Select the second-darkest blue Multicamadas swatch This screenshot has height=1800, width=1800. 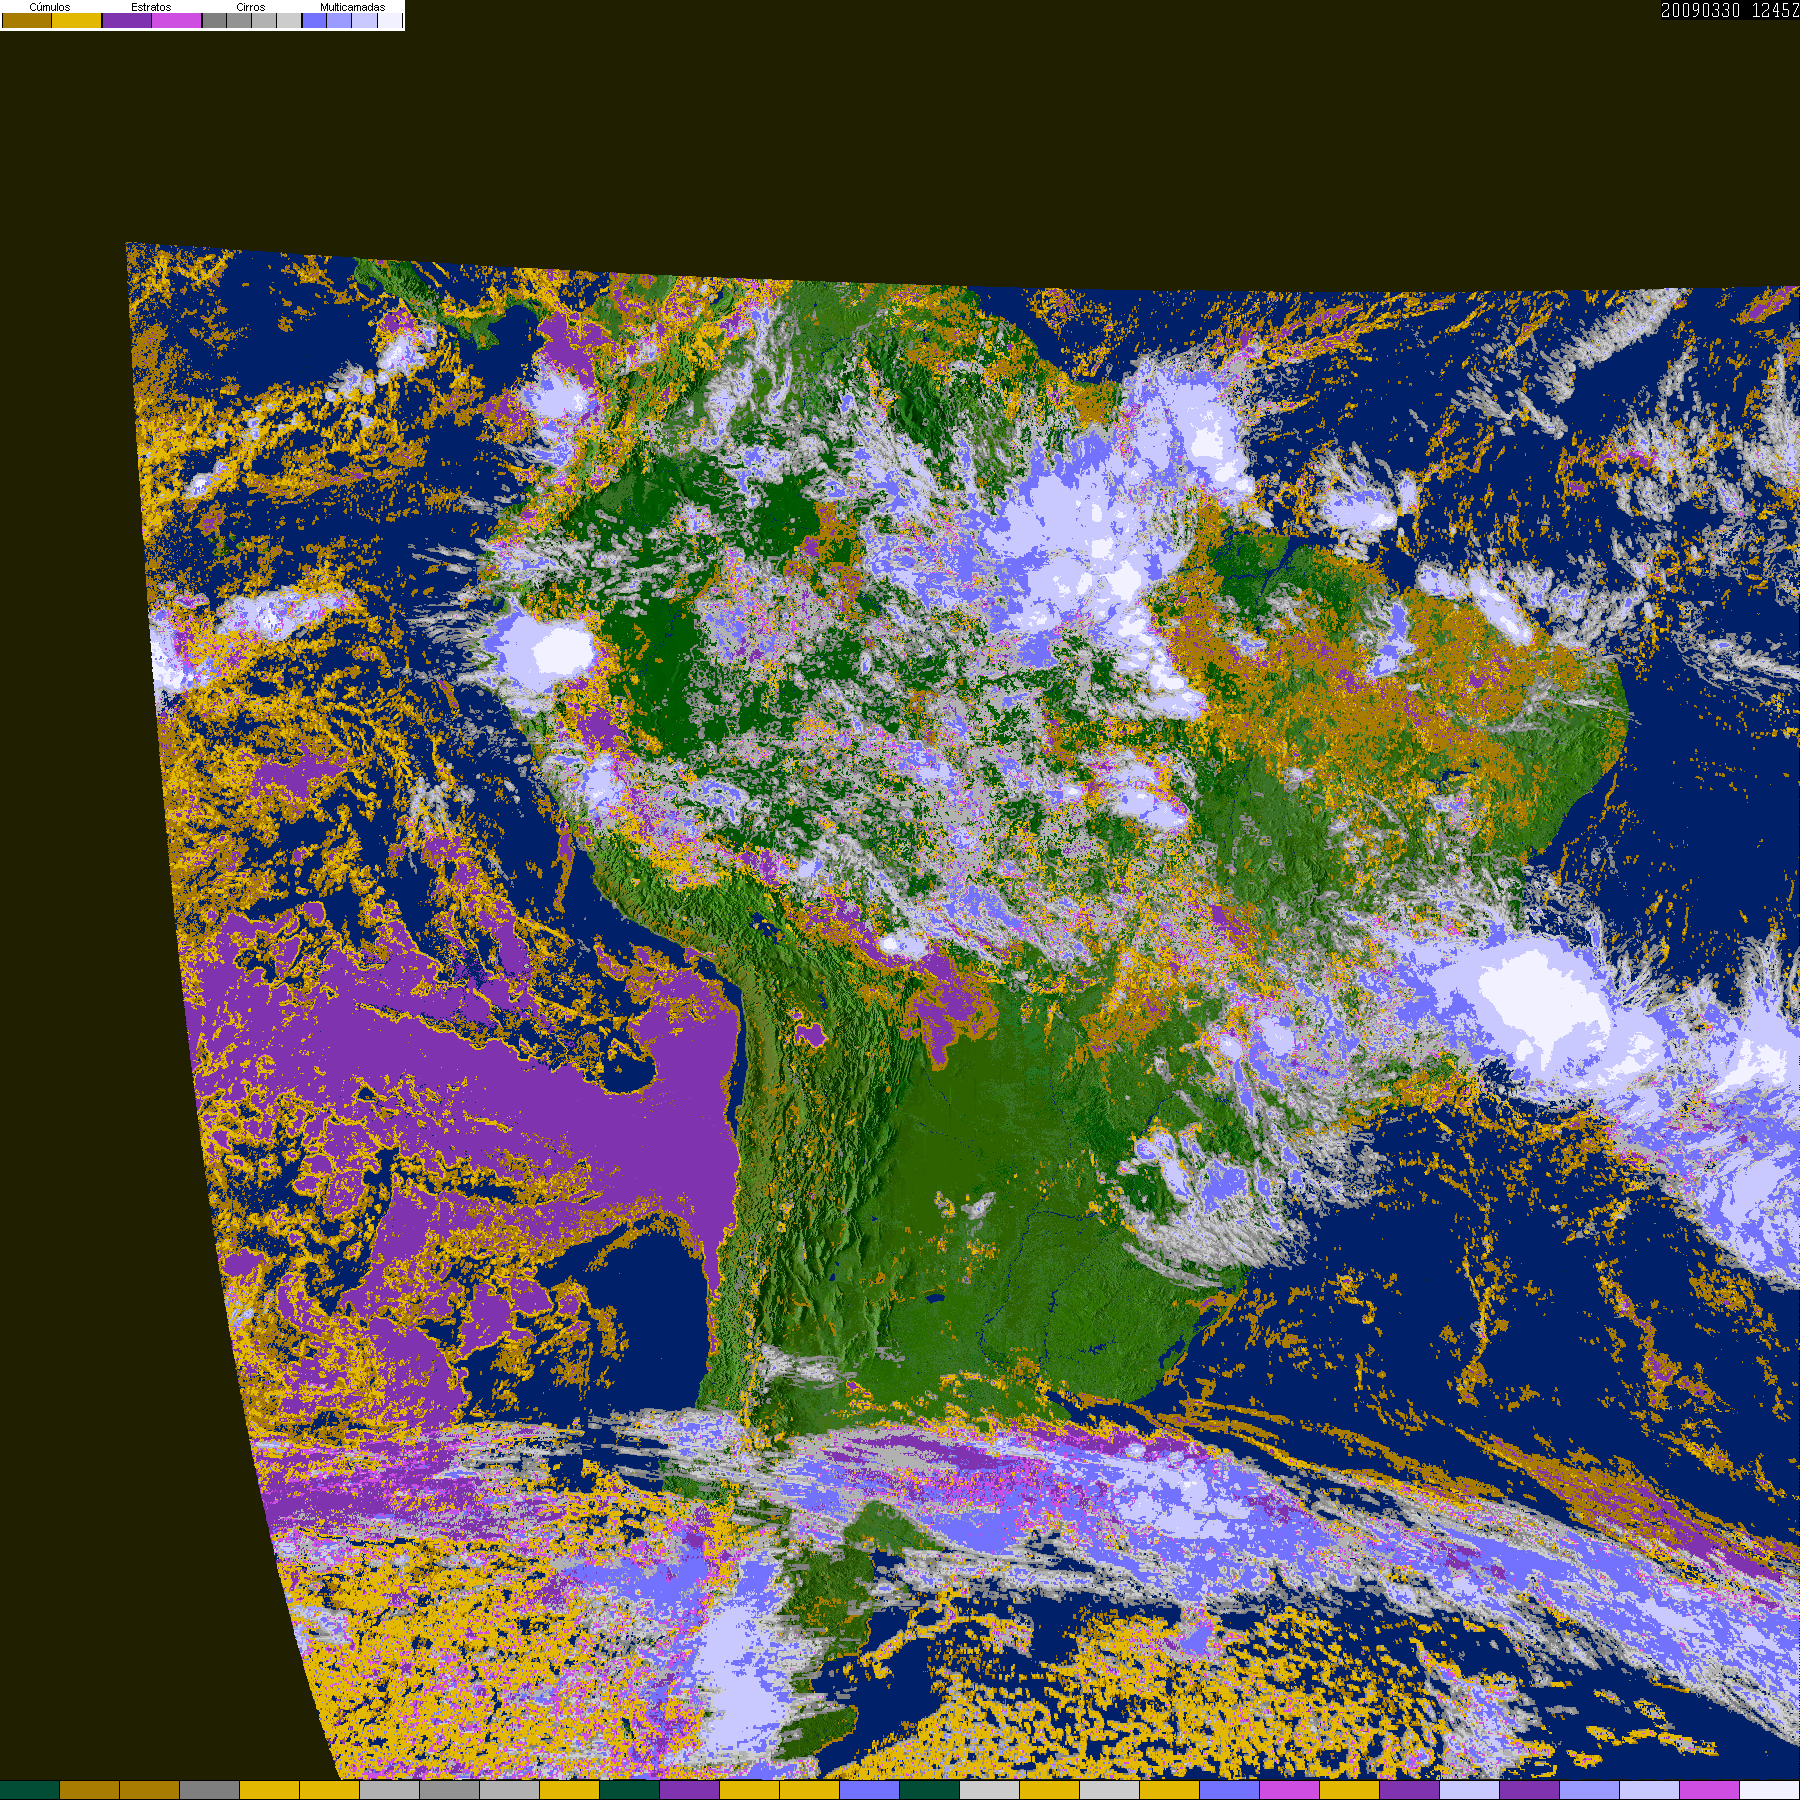pos(339,21)
